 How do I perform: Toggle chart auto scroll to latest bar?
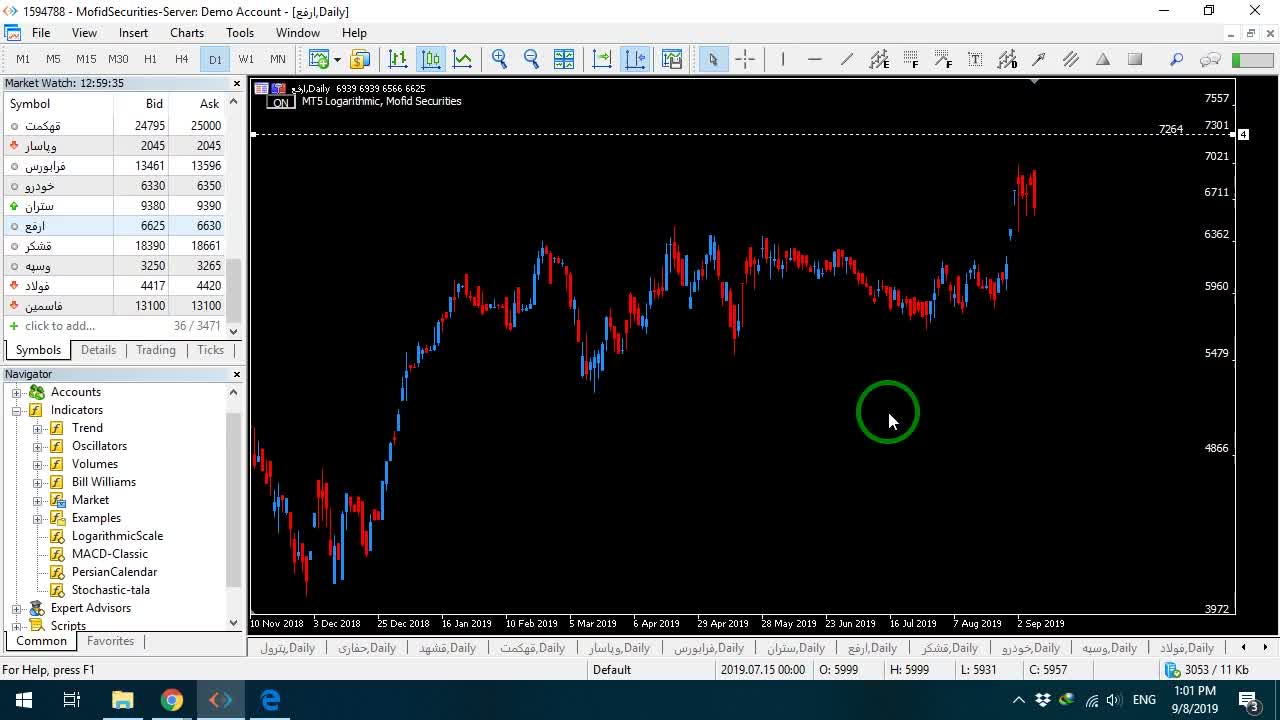602,59
